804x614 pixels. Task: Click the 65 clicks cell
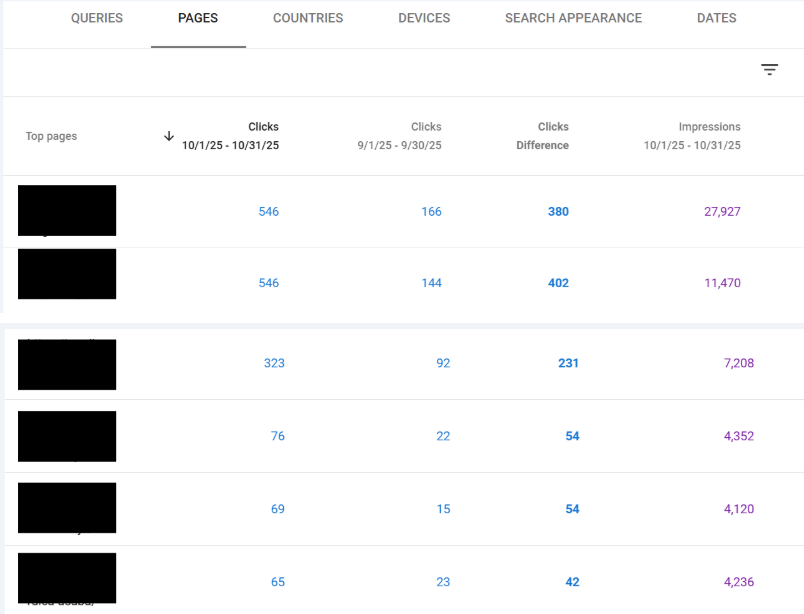(277, 582)
